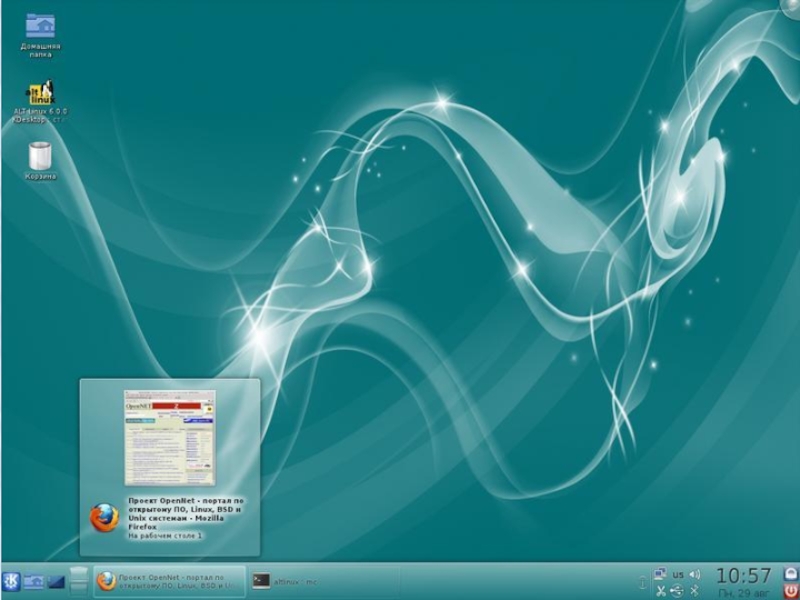This screenshot has width=800, height=600.
Task: Expand hidden system tray icons arrow
Action: (x=642, y=582)
